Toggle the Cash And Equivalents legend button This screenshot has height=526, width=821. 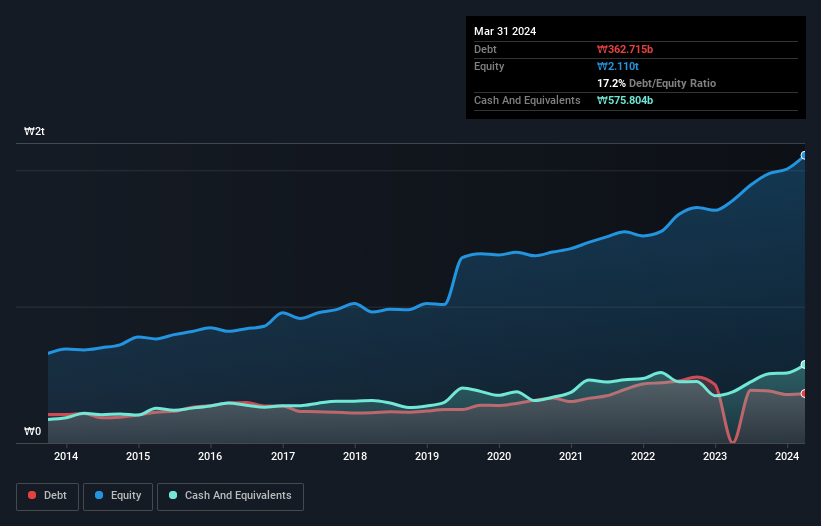click(230, 496)
